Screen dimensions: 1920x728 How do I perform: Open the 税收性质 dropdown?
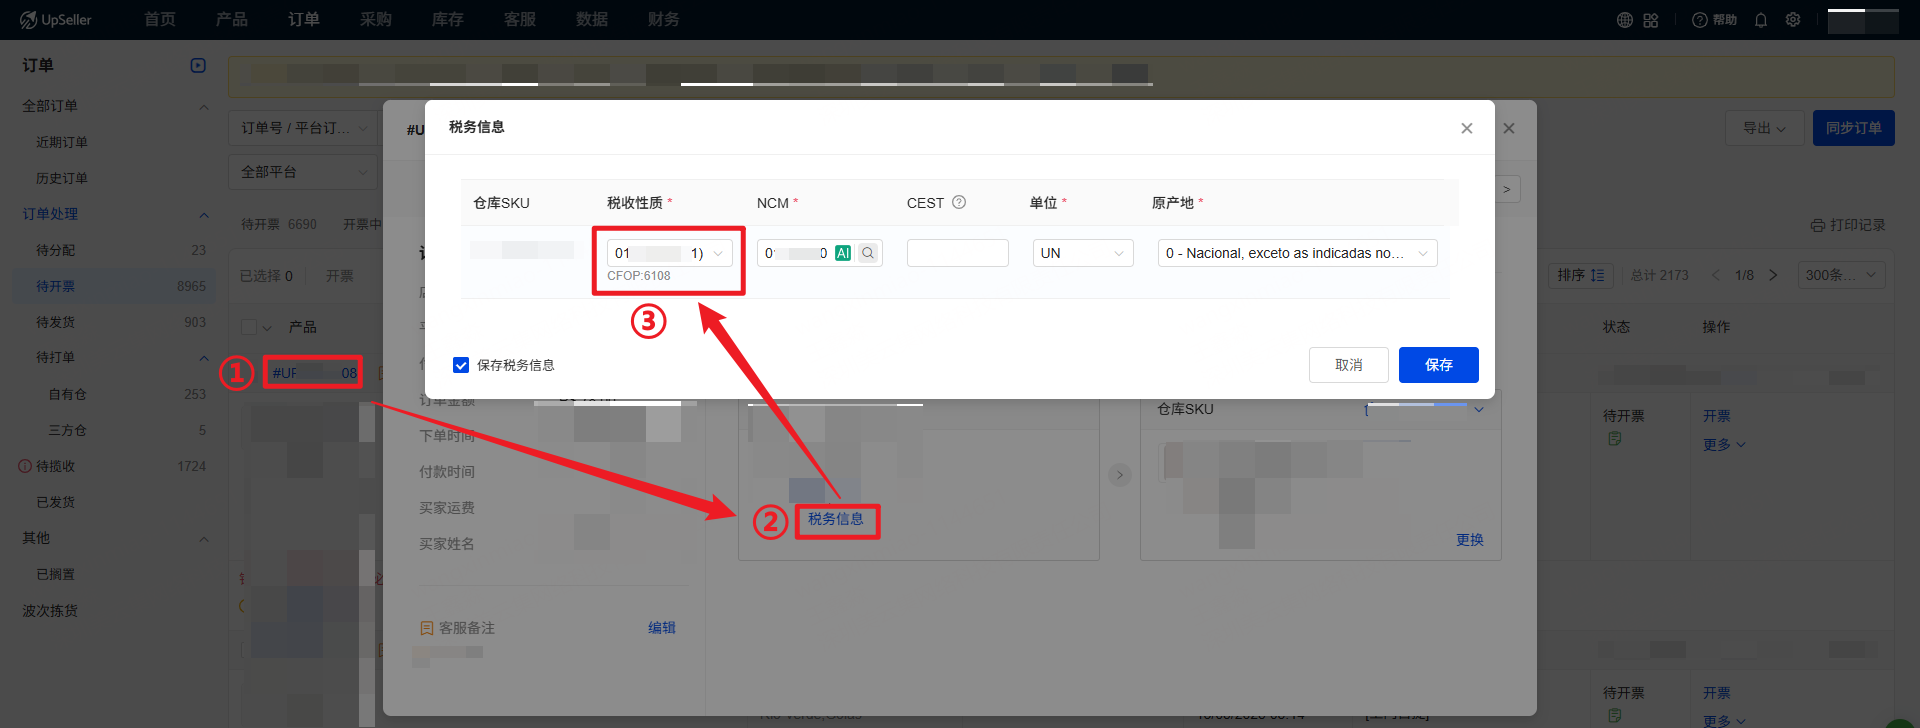click(669, 253)
